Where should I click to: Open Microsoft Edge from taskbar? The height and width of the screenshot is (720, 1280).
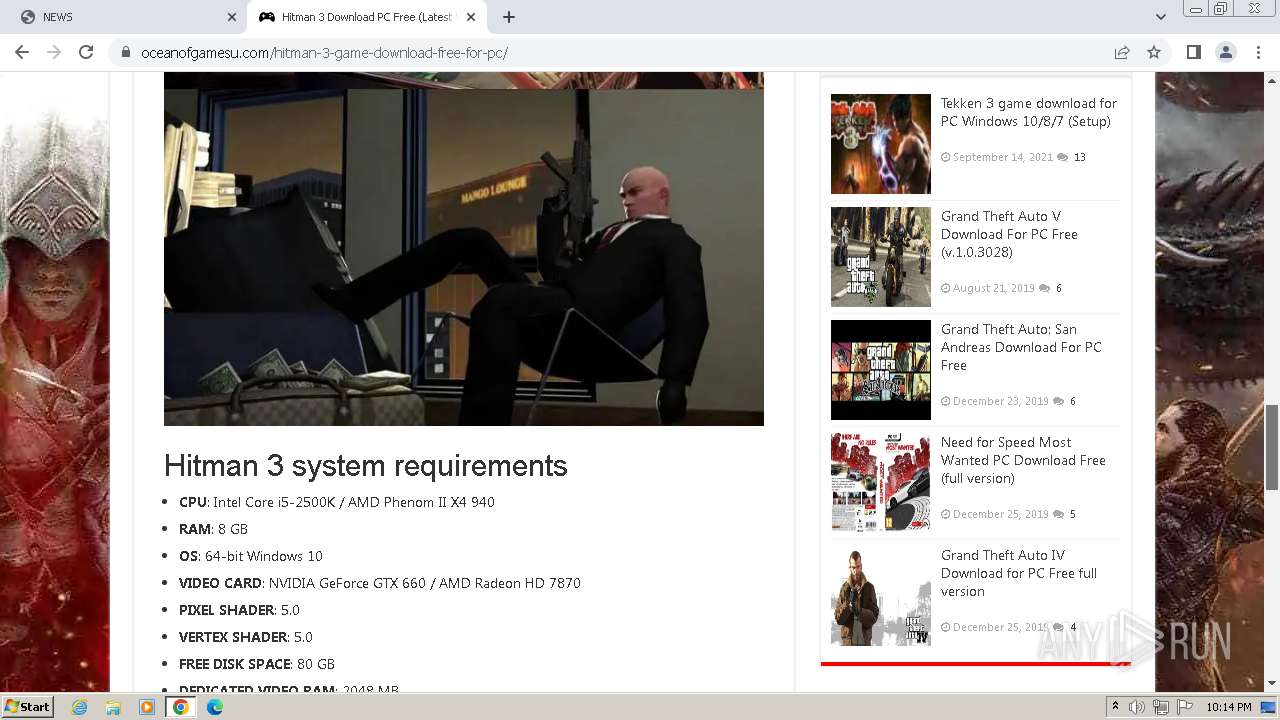(x=215, y=707)
